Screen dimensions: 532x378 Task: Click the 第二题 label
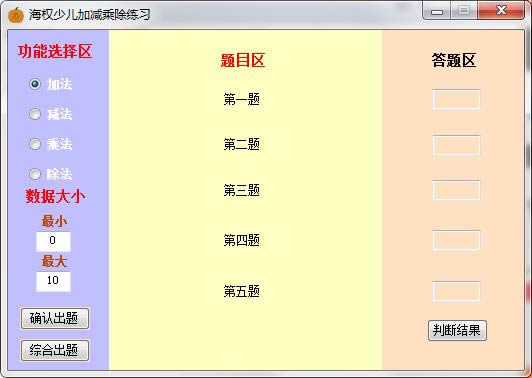coord(242,145)
